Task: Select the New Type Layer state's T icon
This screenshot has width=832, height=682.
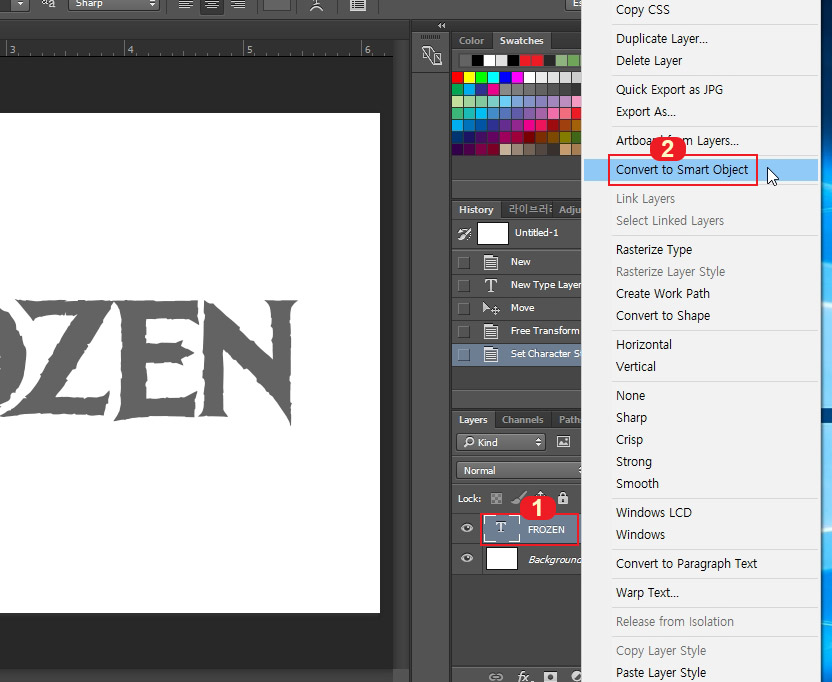Action: pos(491,286)
